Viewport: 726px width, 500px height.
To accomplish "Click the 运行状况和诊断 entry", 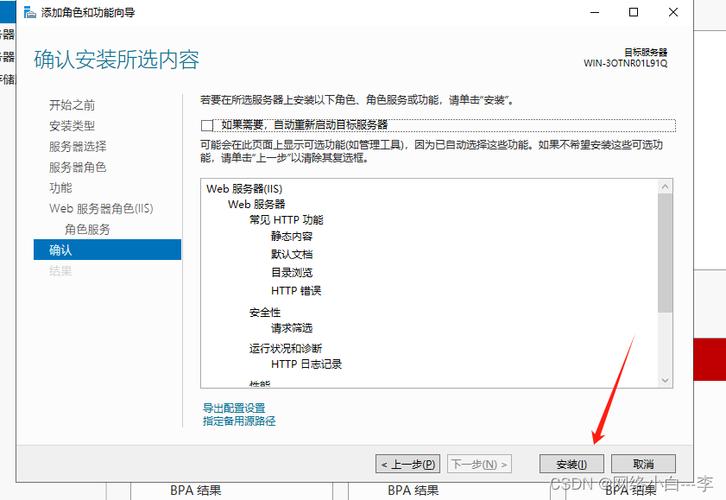I will coord(285,348).
